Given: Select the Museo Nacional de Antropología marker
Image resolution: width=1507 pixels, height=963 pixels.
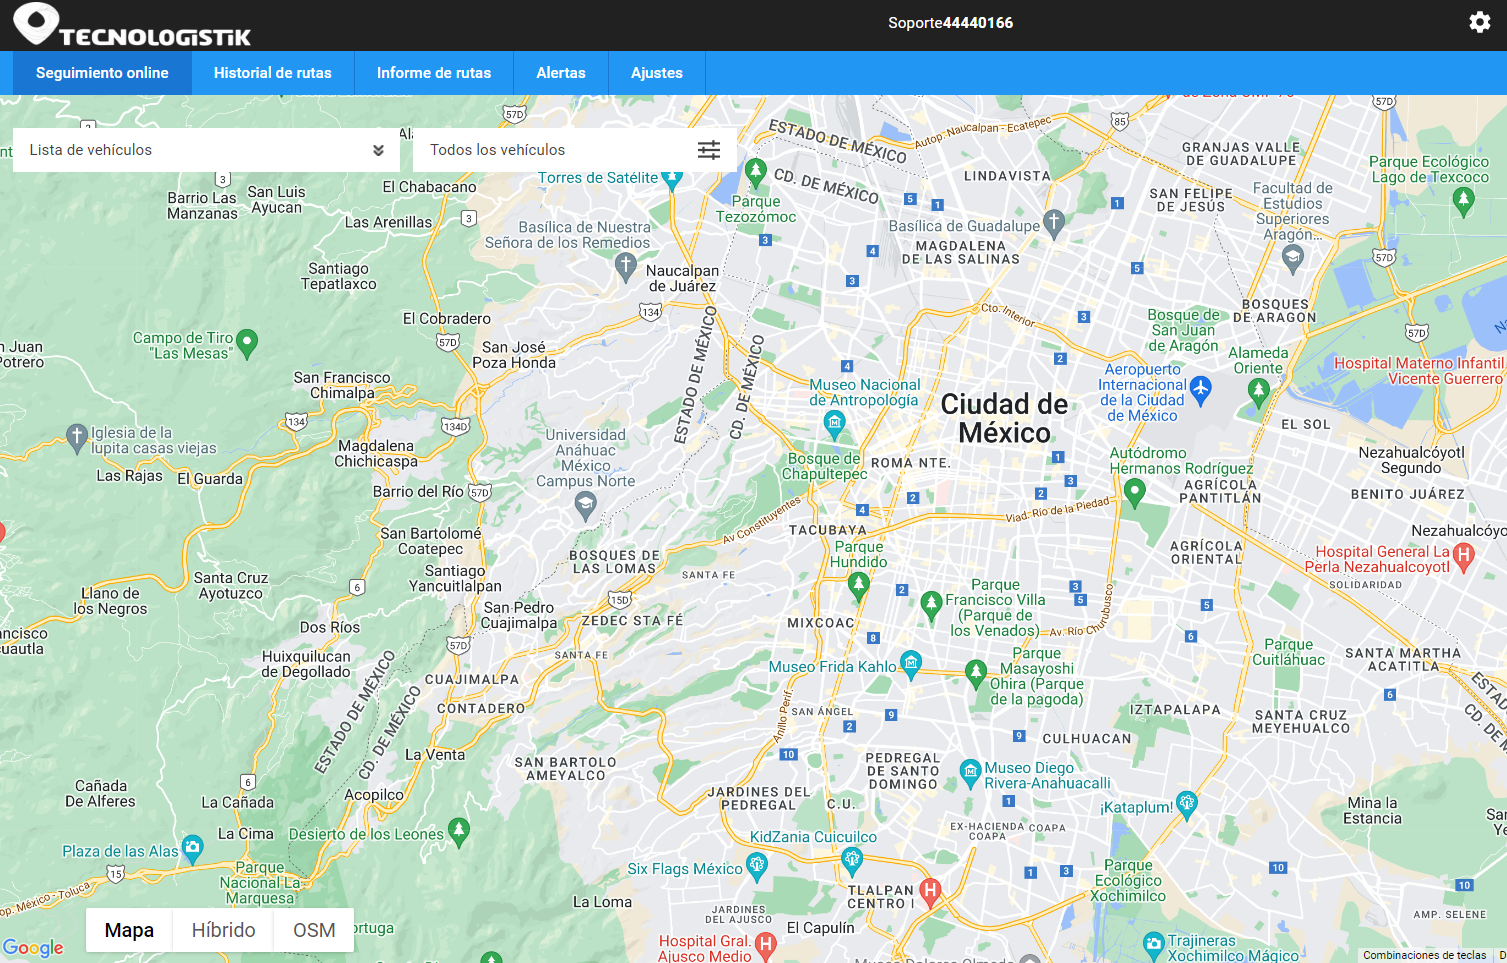Looking at the screenshot, I should (835, 425).
